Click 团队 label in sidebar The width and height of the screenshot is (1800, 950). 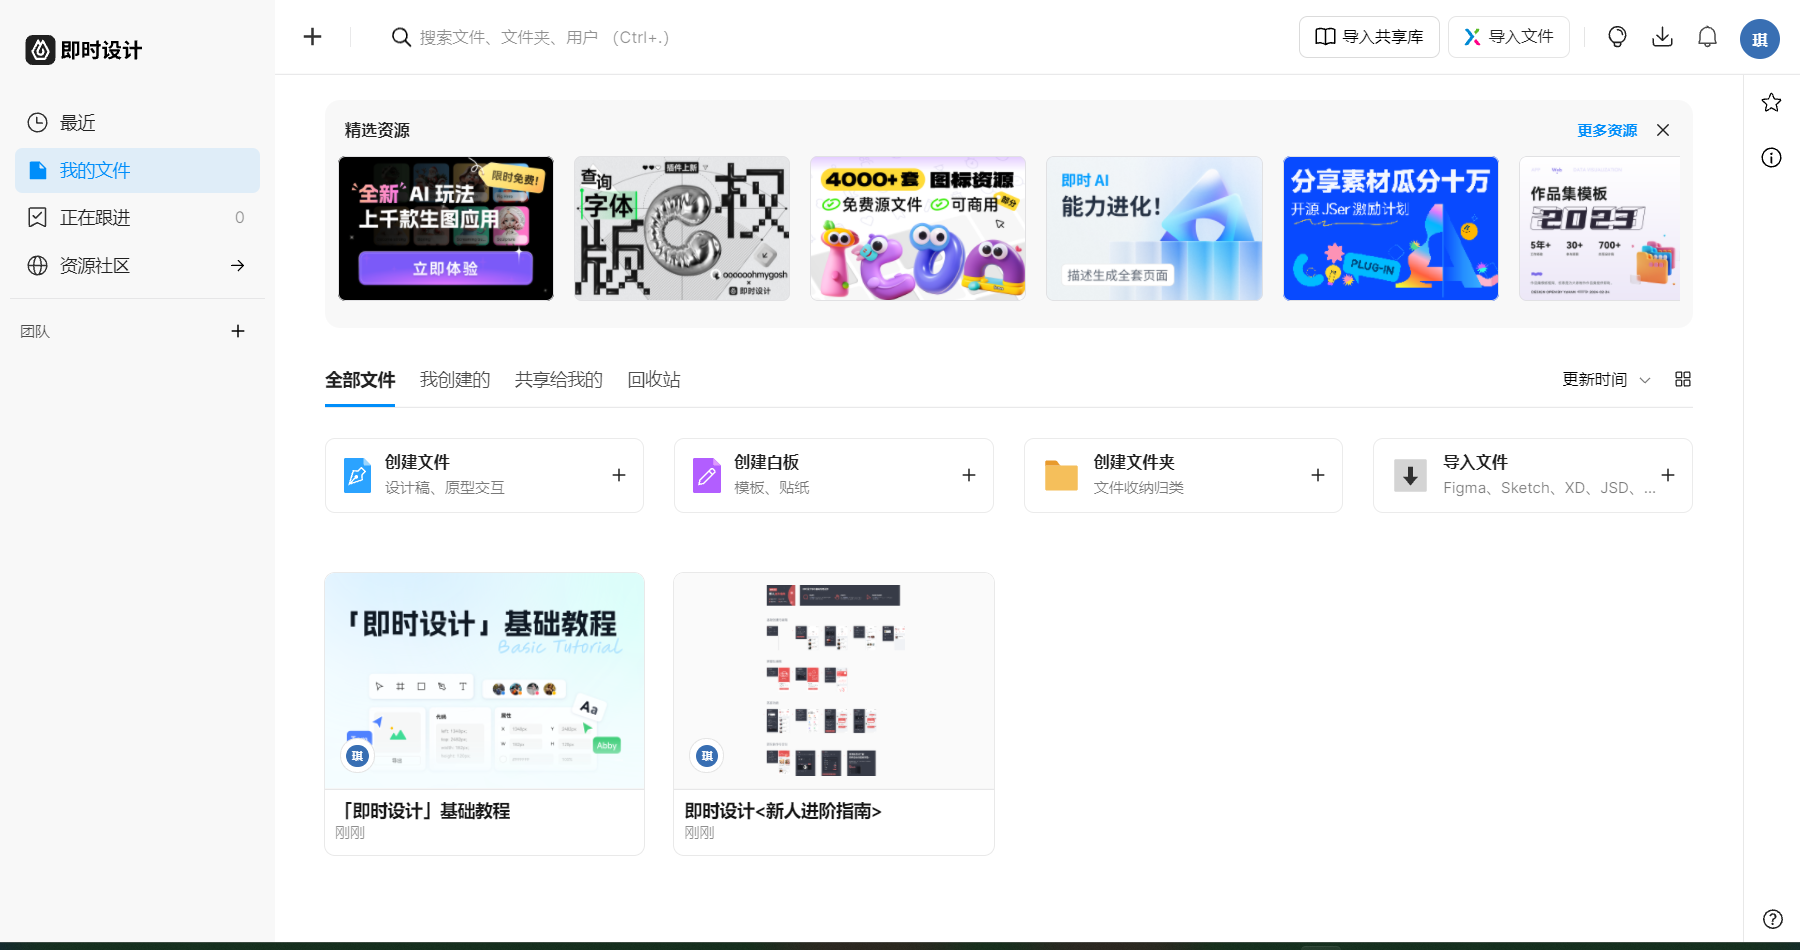pyautogui.click(x=35, y=331)
